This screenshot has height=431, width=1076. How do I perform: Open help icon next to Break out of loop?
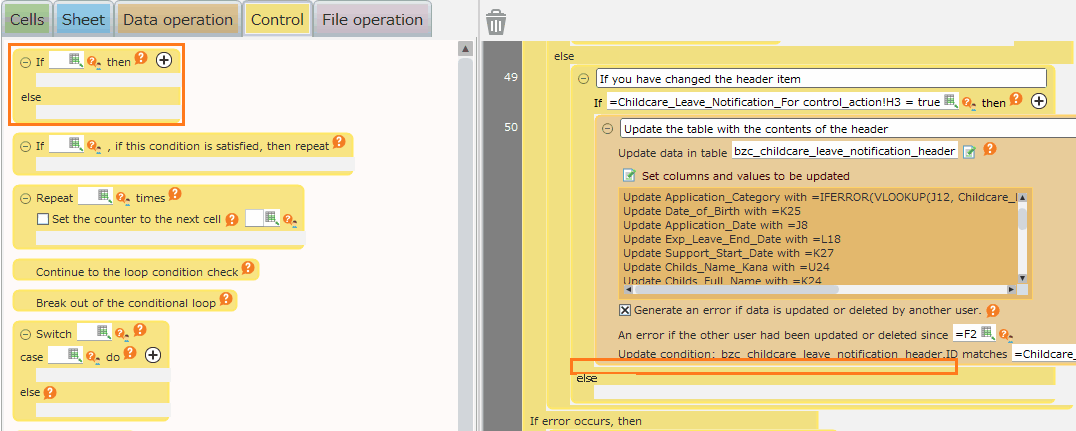(227, 299)
